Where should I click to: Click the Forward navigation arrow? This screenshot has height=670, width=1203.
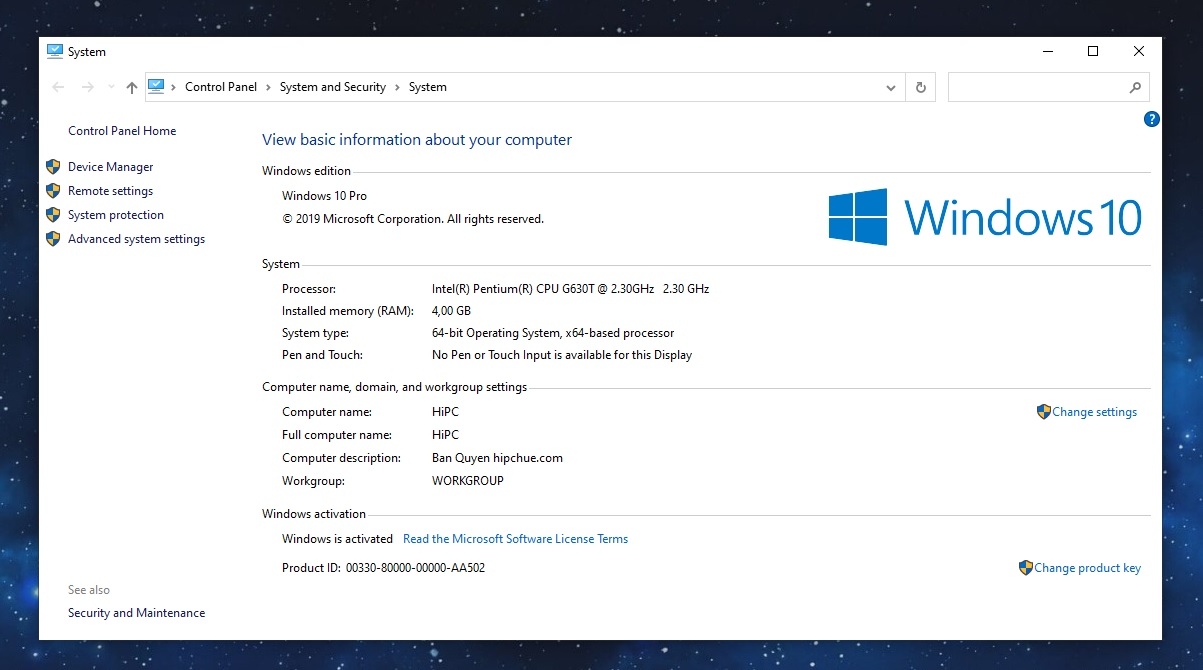pos(88,87)
